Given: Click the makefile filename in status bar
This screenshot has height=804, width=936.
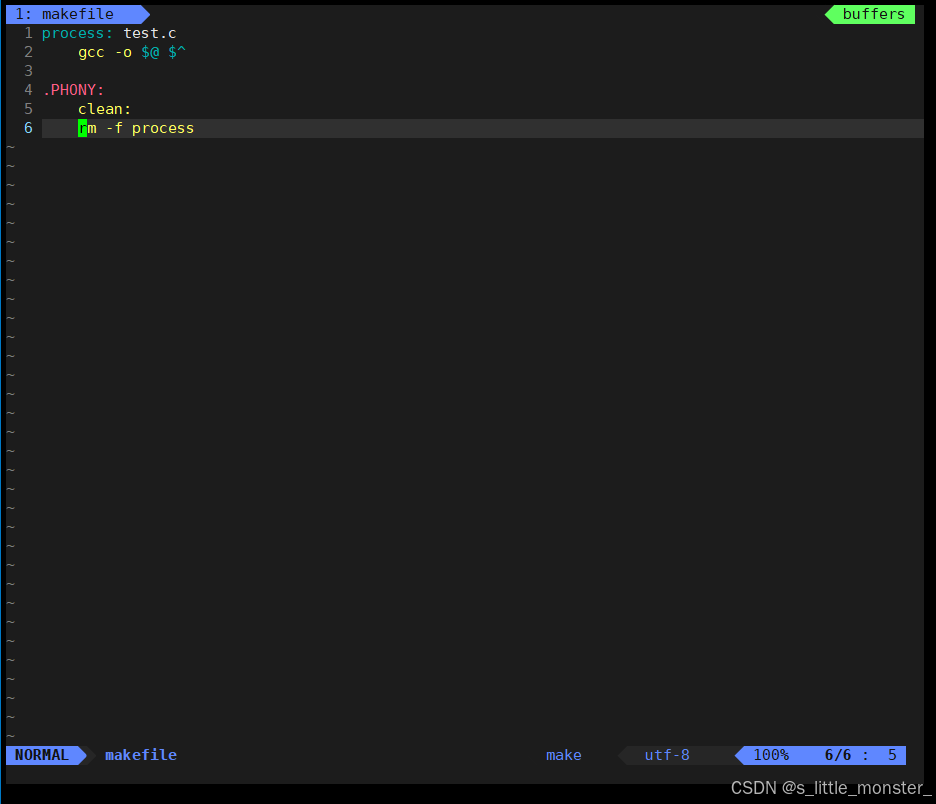Looking at the screenshot, I should click(141, 755).
